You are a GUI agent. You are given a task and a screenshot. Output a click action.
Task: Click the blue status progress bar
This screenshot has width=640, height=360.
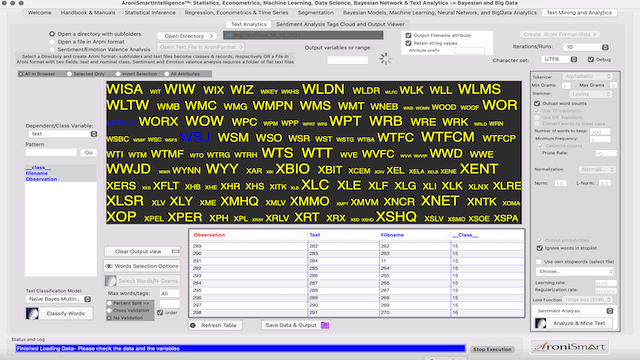point(240,349)
